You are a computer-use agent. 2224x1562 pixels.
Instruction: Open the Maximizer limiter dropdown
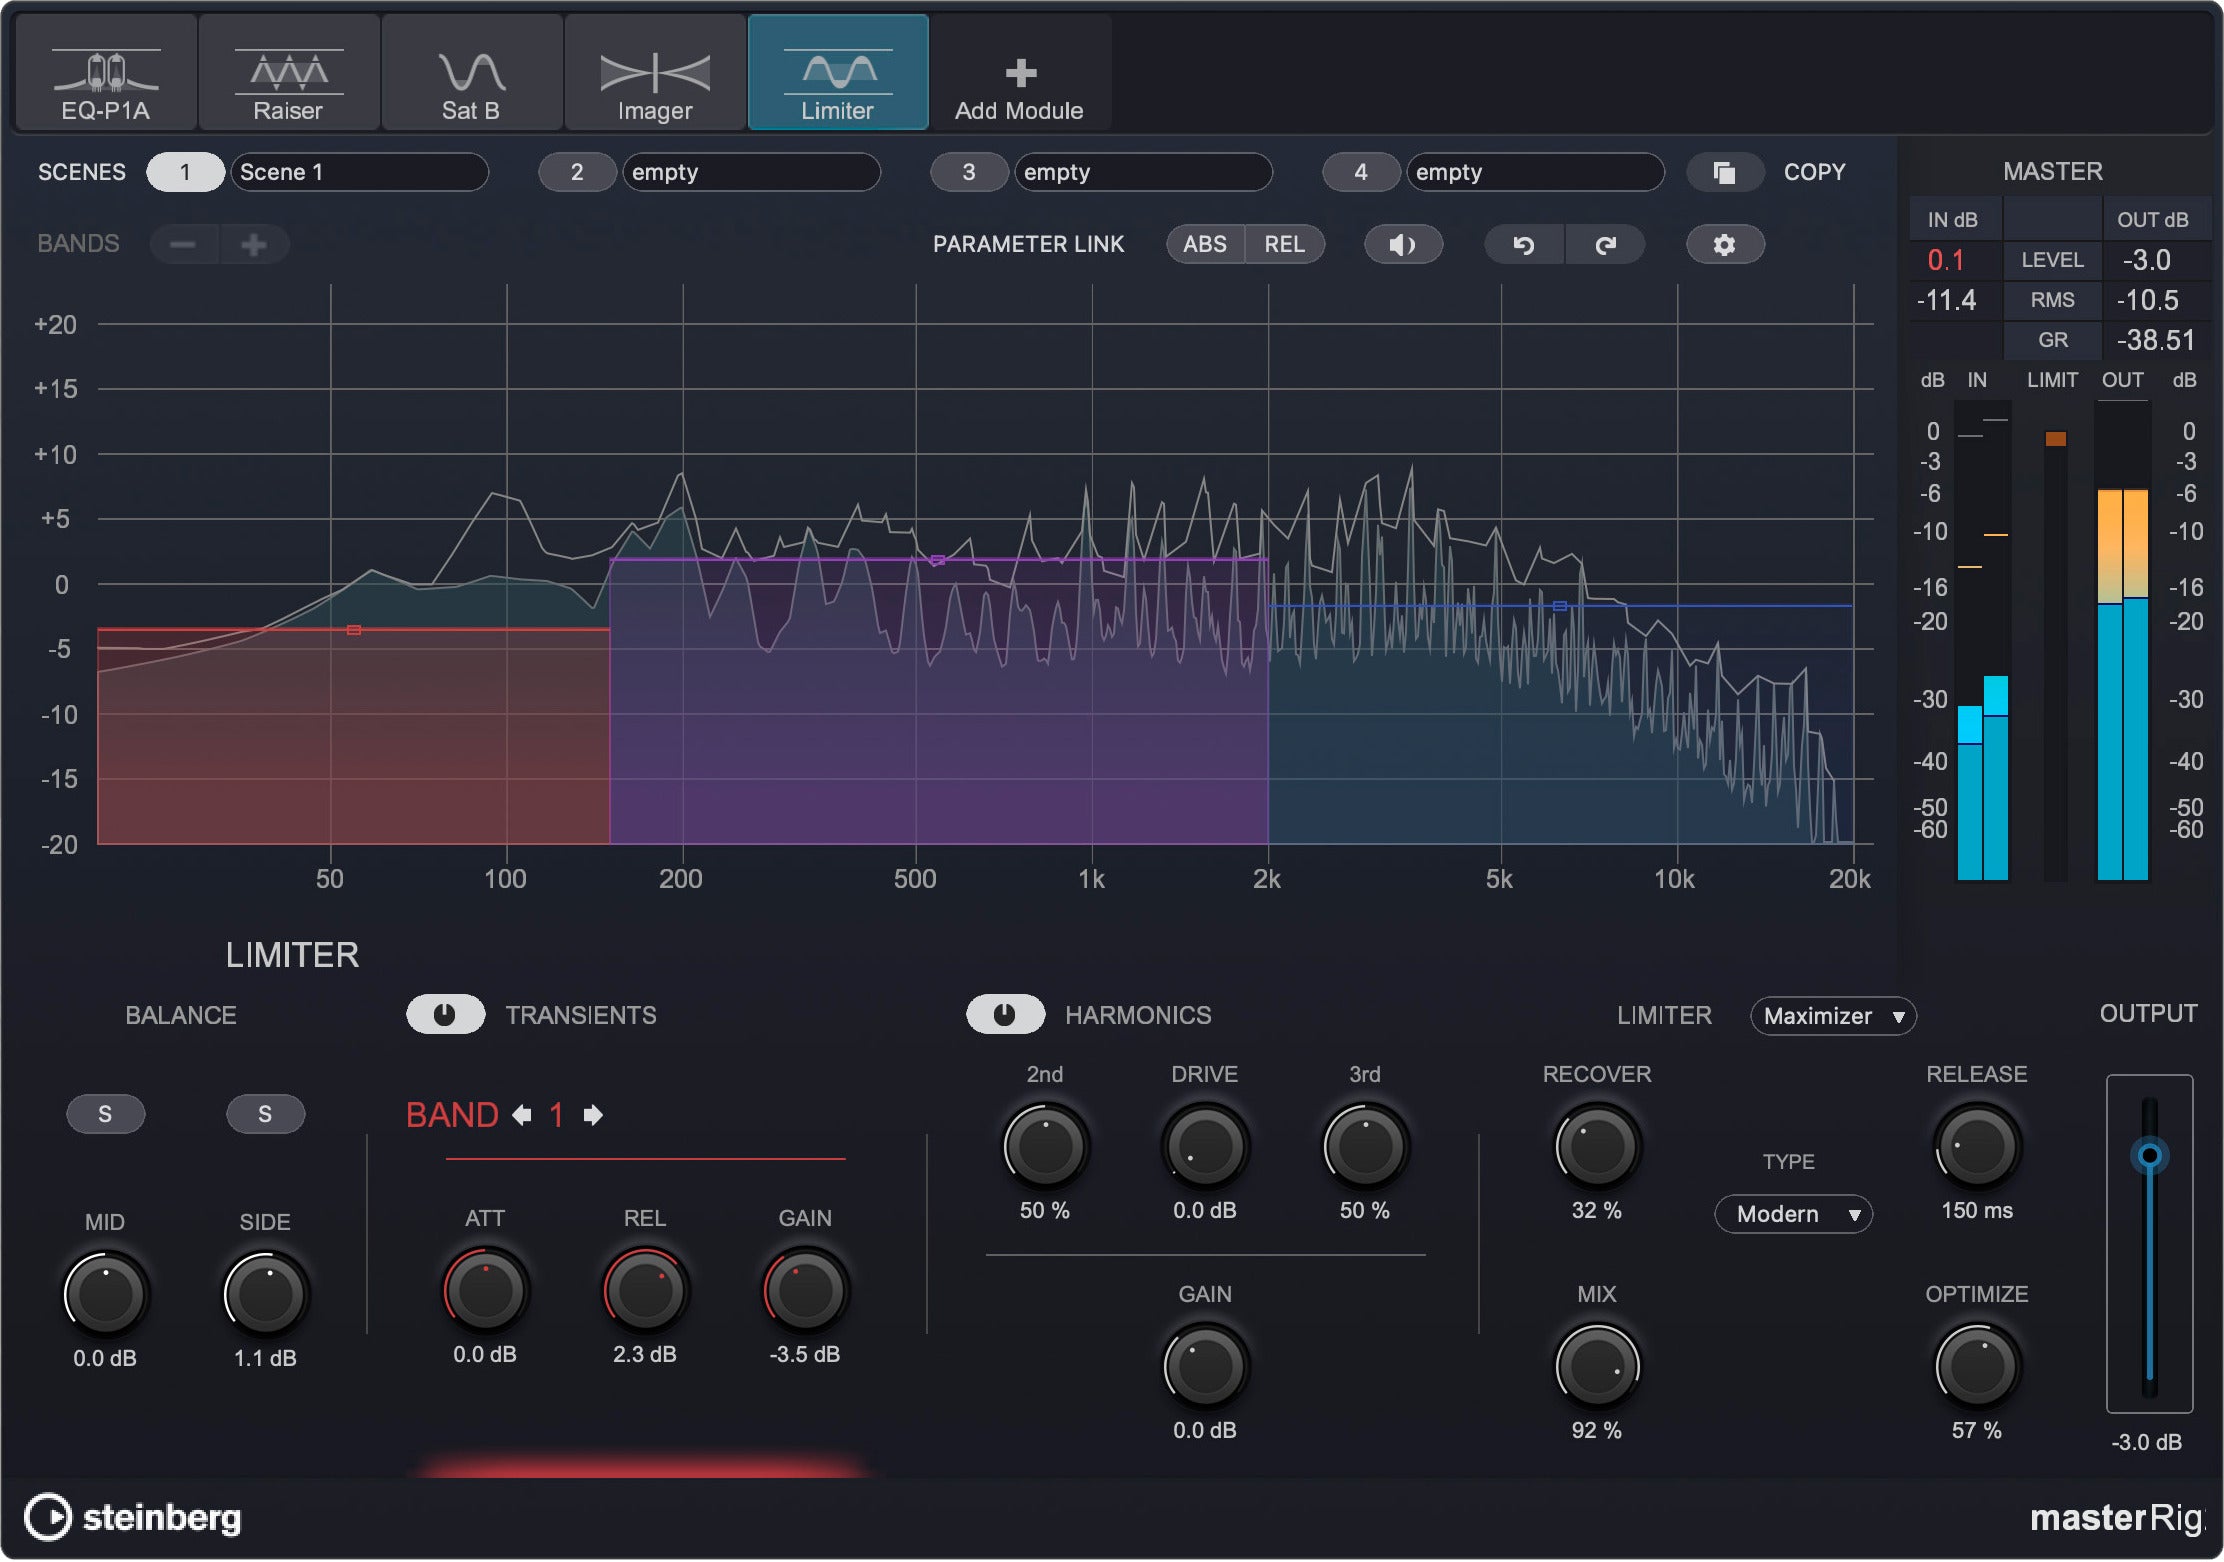pos(1833,1016)
